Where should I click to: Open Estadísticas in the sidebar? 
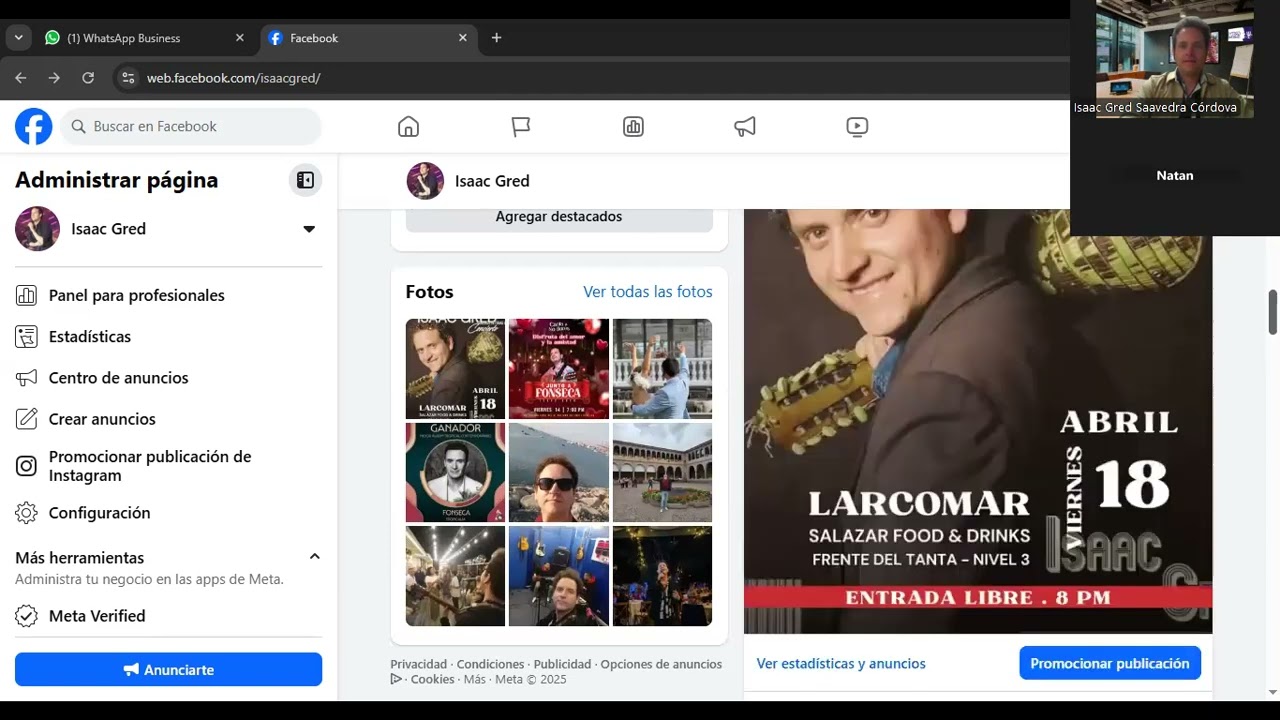click(168, 336)
